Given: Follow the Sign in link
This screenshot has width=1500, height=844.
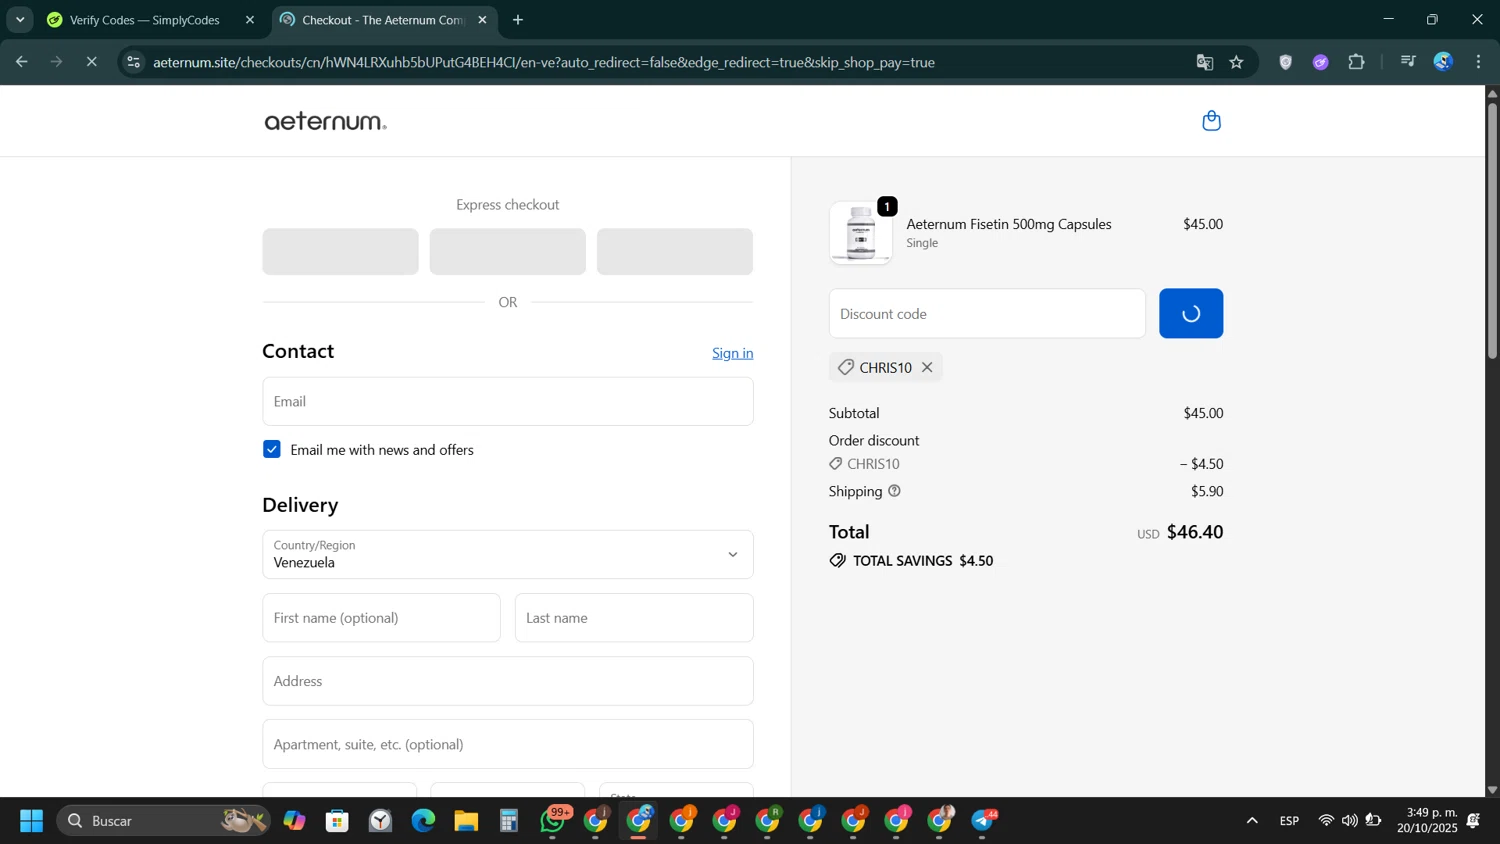Looking at the screenshot, I should point(732,353).
